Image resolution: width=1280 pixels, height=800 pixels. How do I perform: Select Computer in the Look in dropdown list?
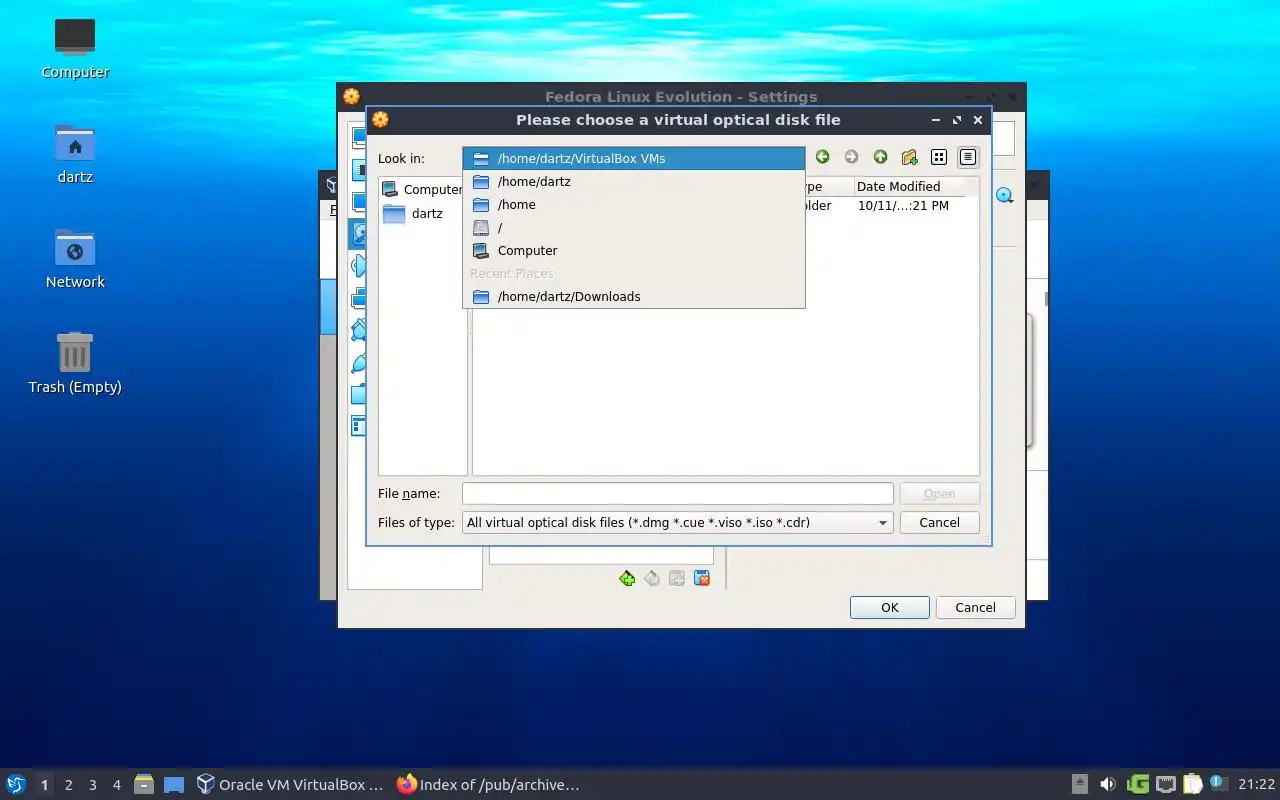coord(634,250)
